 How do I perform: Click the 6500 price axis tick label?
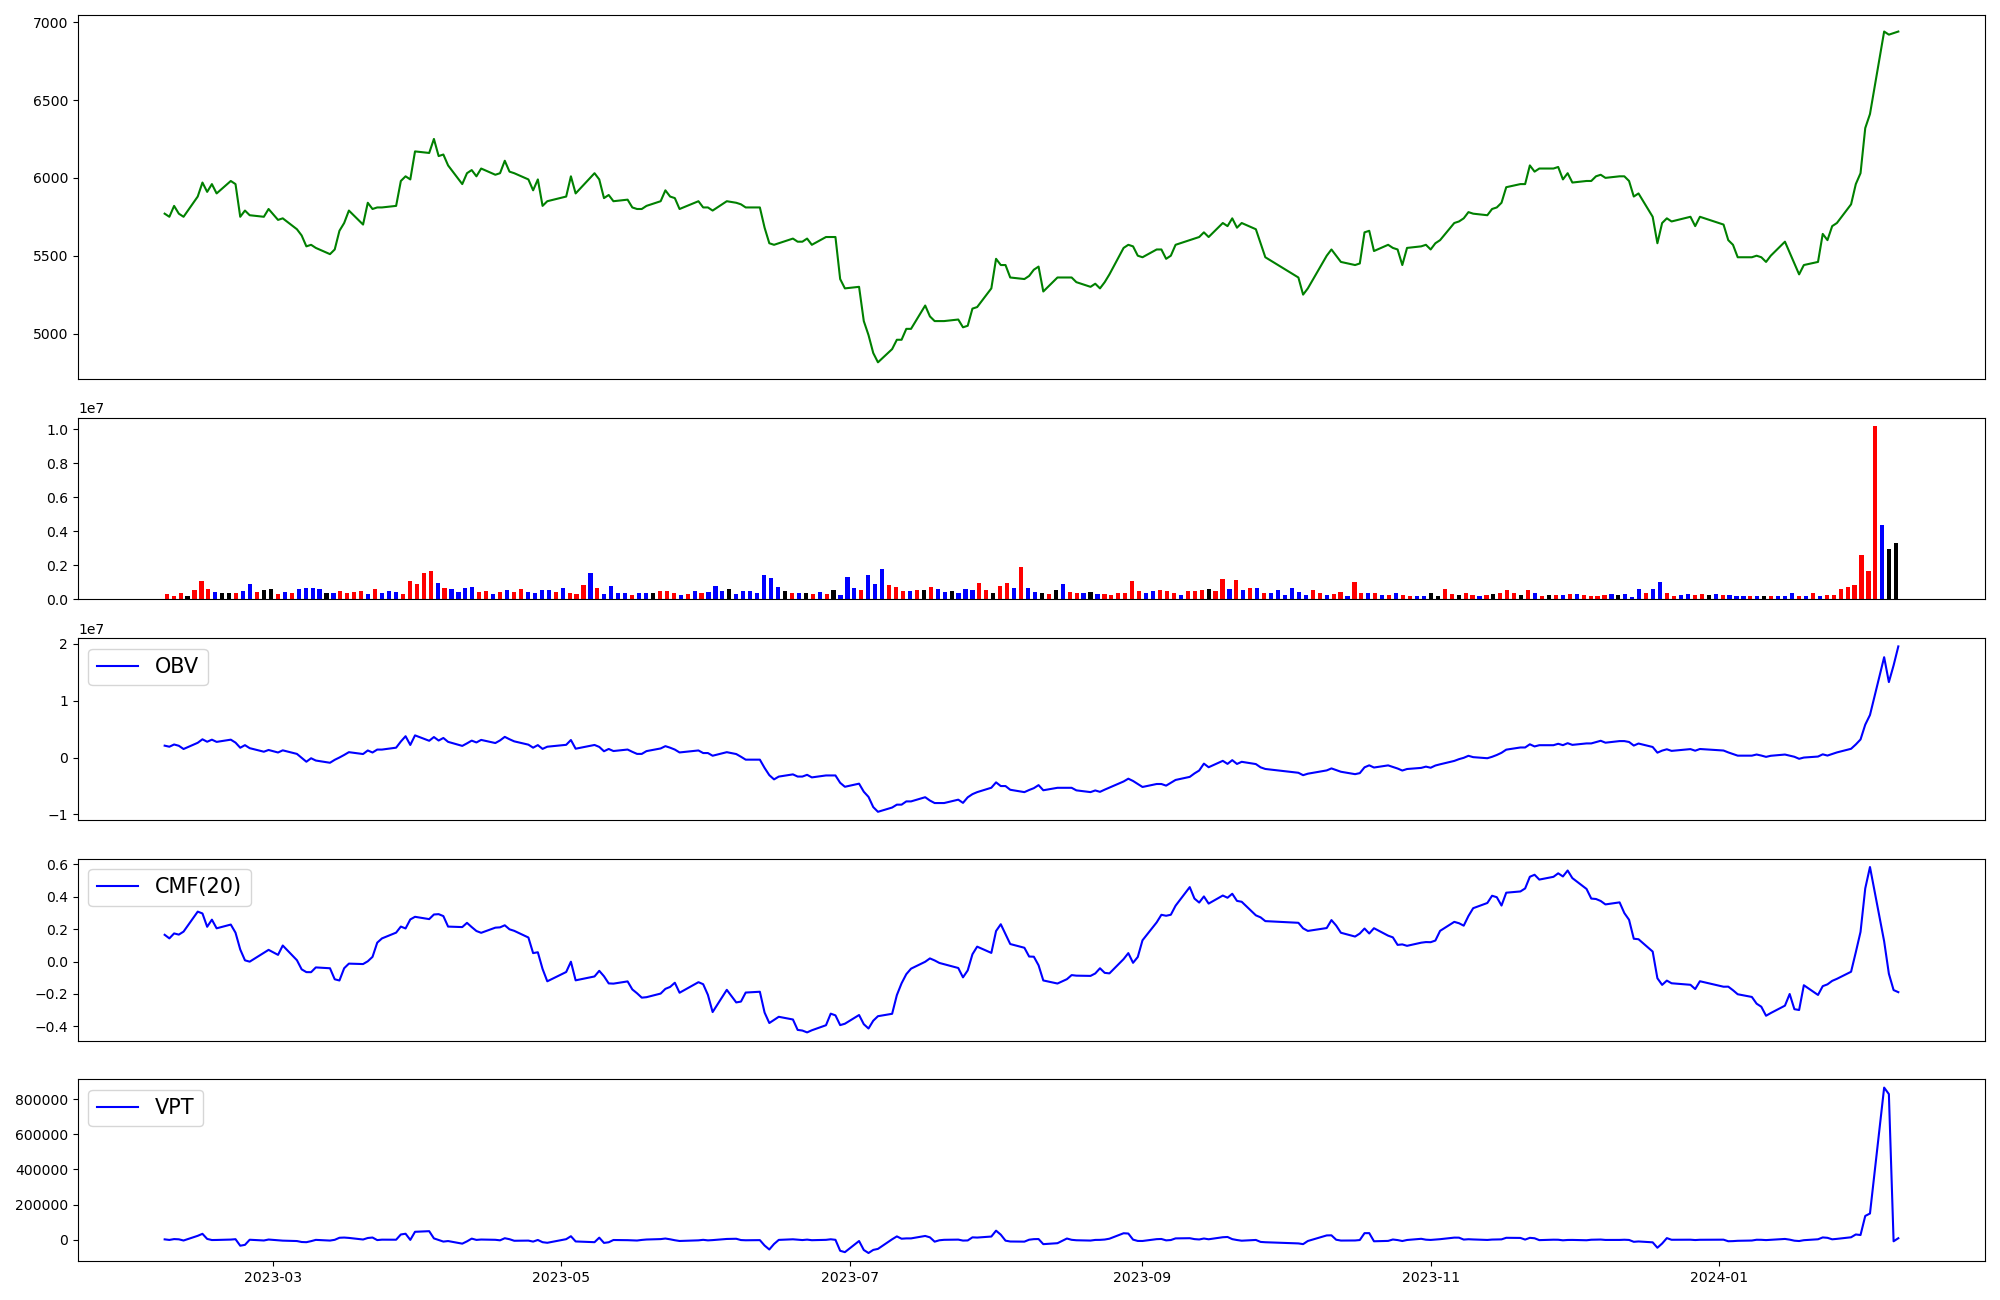click(50, 101)
